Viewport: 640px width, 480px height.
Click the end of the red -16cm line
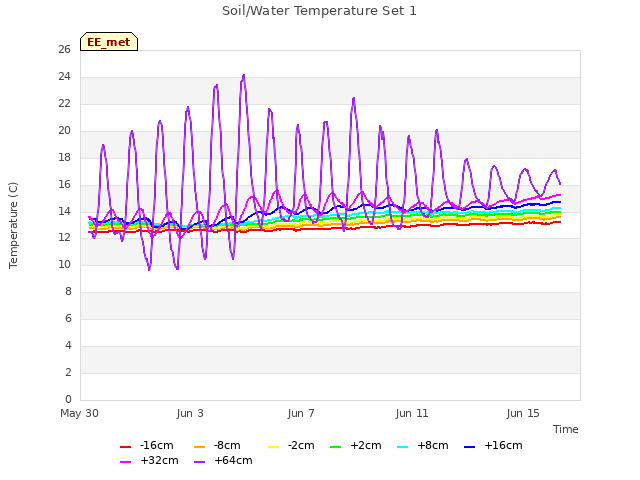point(560,222)
